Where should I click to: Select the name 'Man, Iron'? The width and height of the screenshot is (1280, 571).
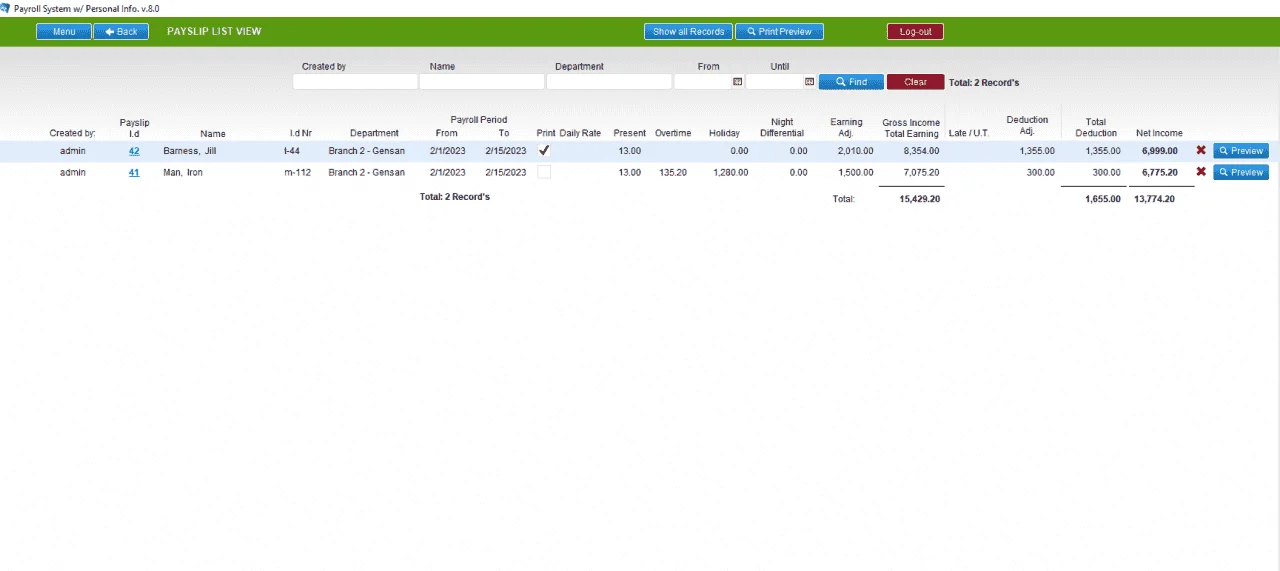click(x=183, y=172)
